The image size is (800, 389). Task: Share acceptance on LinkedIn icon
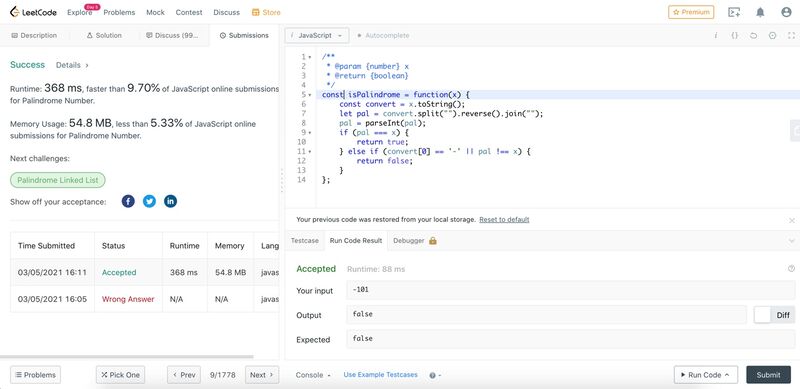point(170,201)
